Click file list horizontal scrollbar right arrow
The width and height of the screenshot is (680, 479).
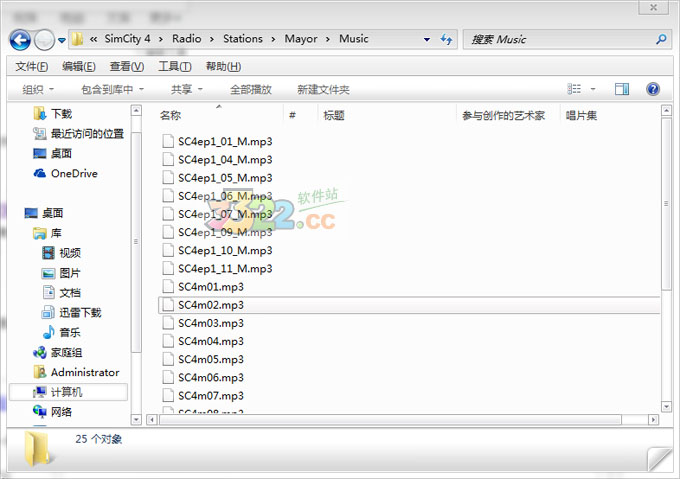(653, 420)
